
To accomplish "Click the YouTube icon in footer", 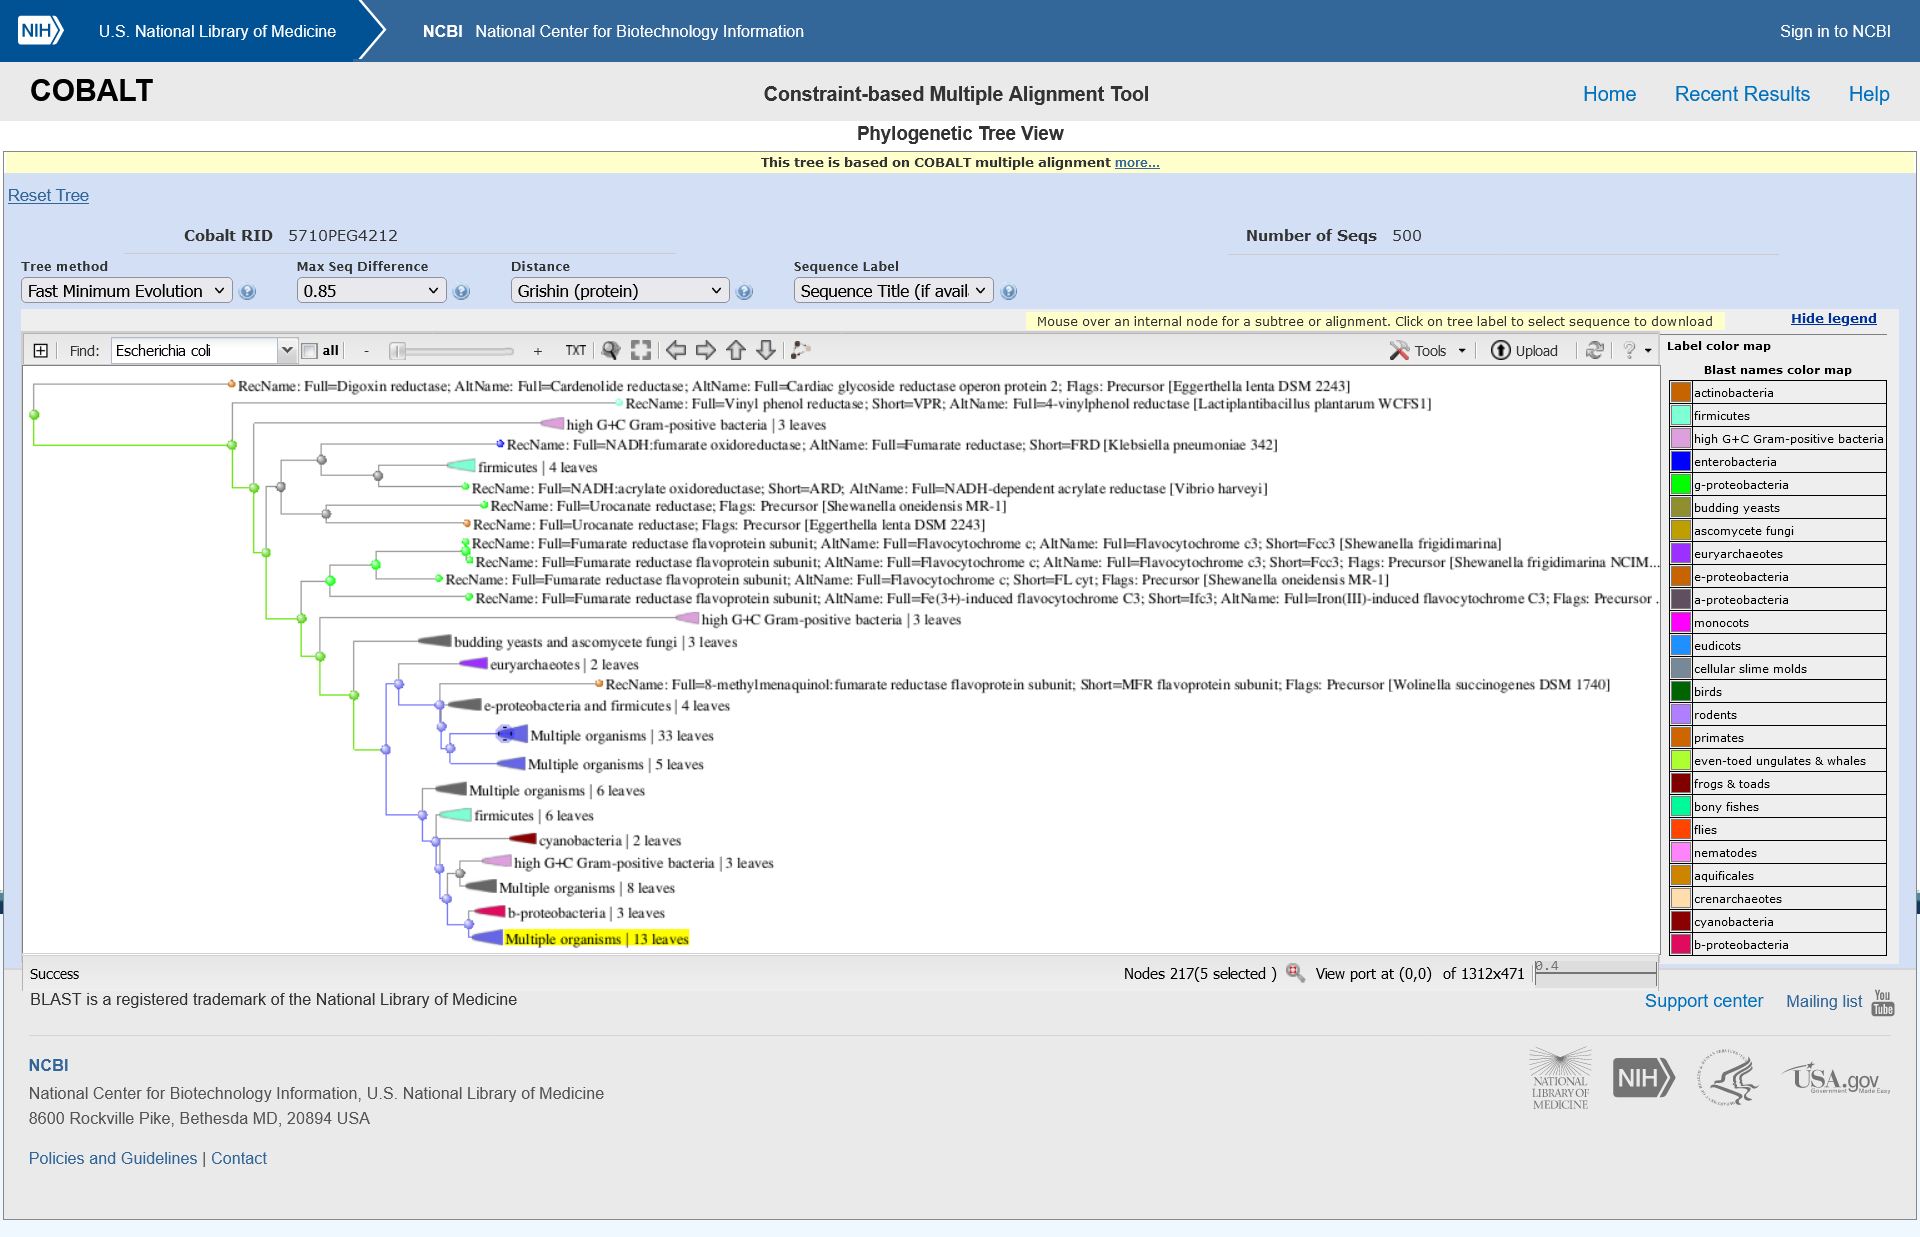I will point(1883,1002).
